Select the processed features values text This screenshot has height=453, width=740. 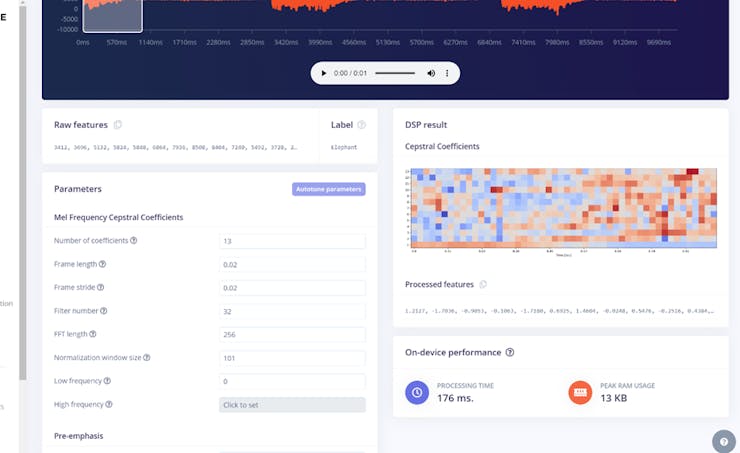point(560,311)
